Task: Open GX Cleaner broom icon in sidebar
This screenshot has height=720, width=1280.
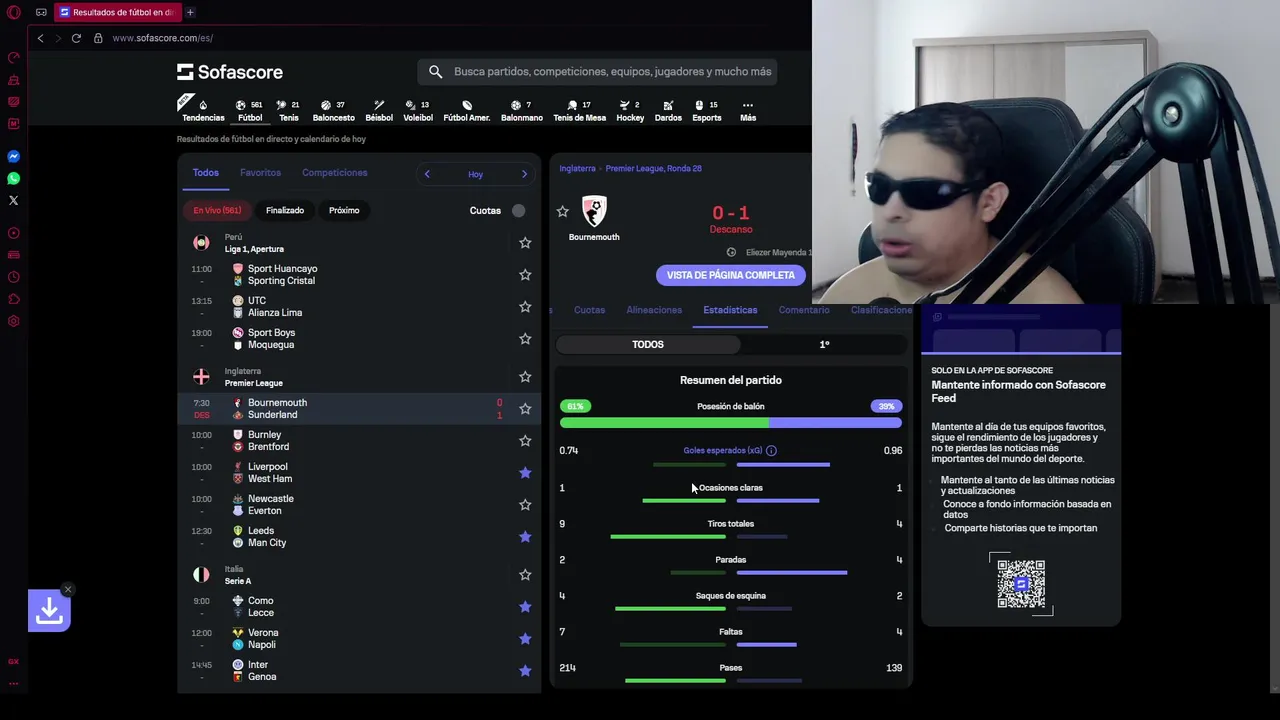Action: point(14,79)
